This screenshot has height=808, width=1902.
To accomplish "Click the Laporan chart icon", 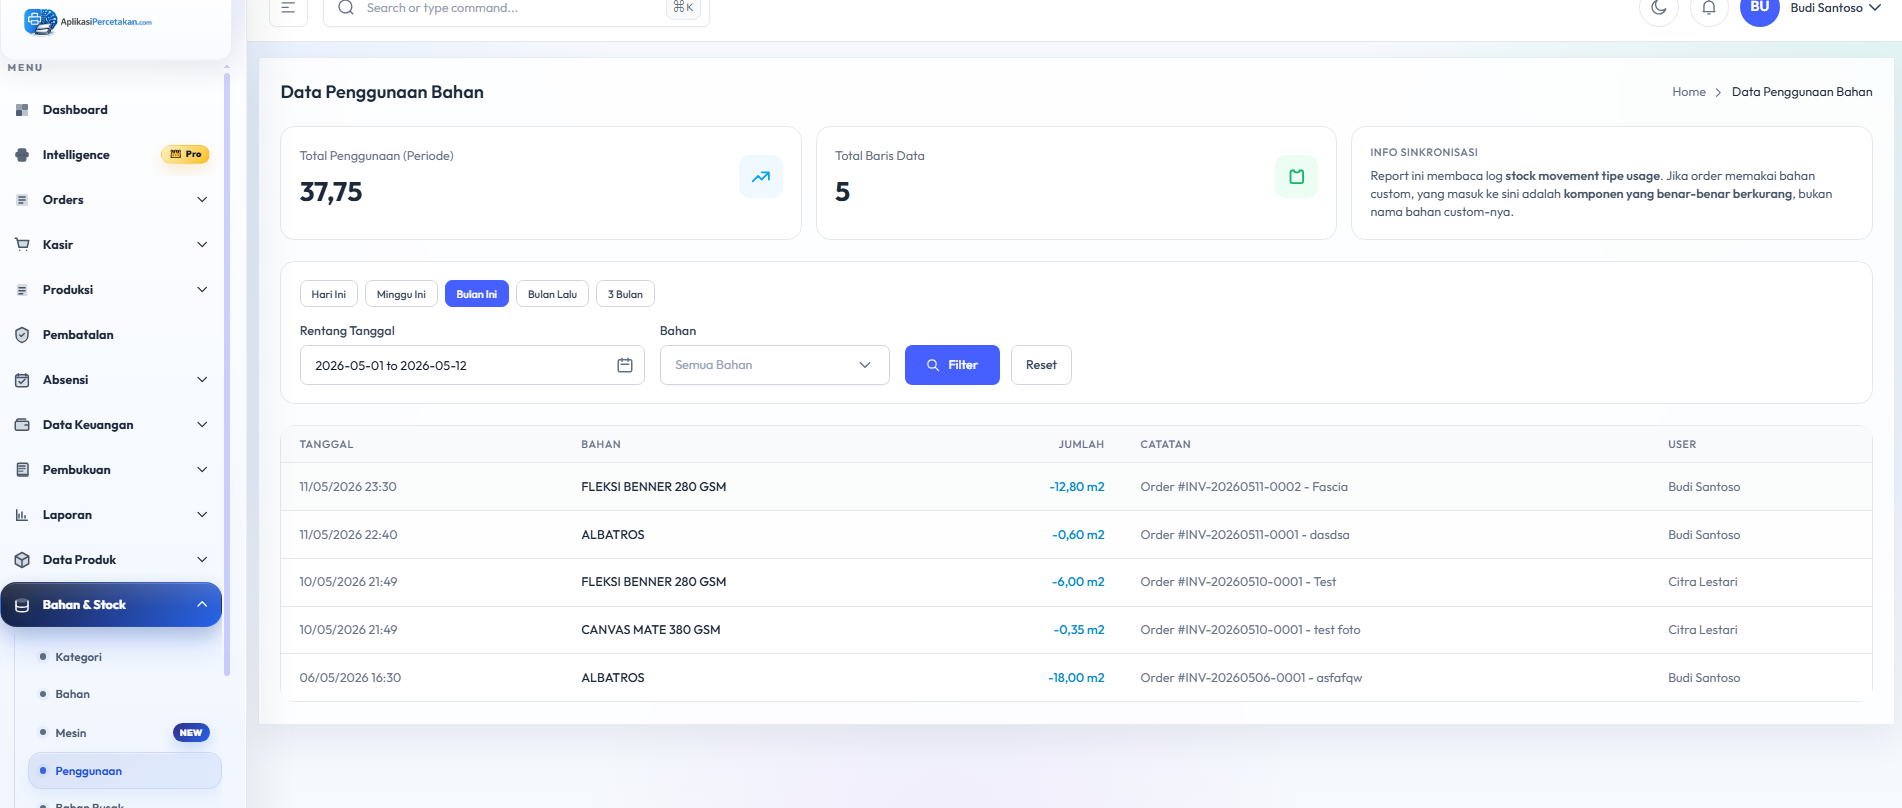I will tap(22, 515).
